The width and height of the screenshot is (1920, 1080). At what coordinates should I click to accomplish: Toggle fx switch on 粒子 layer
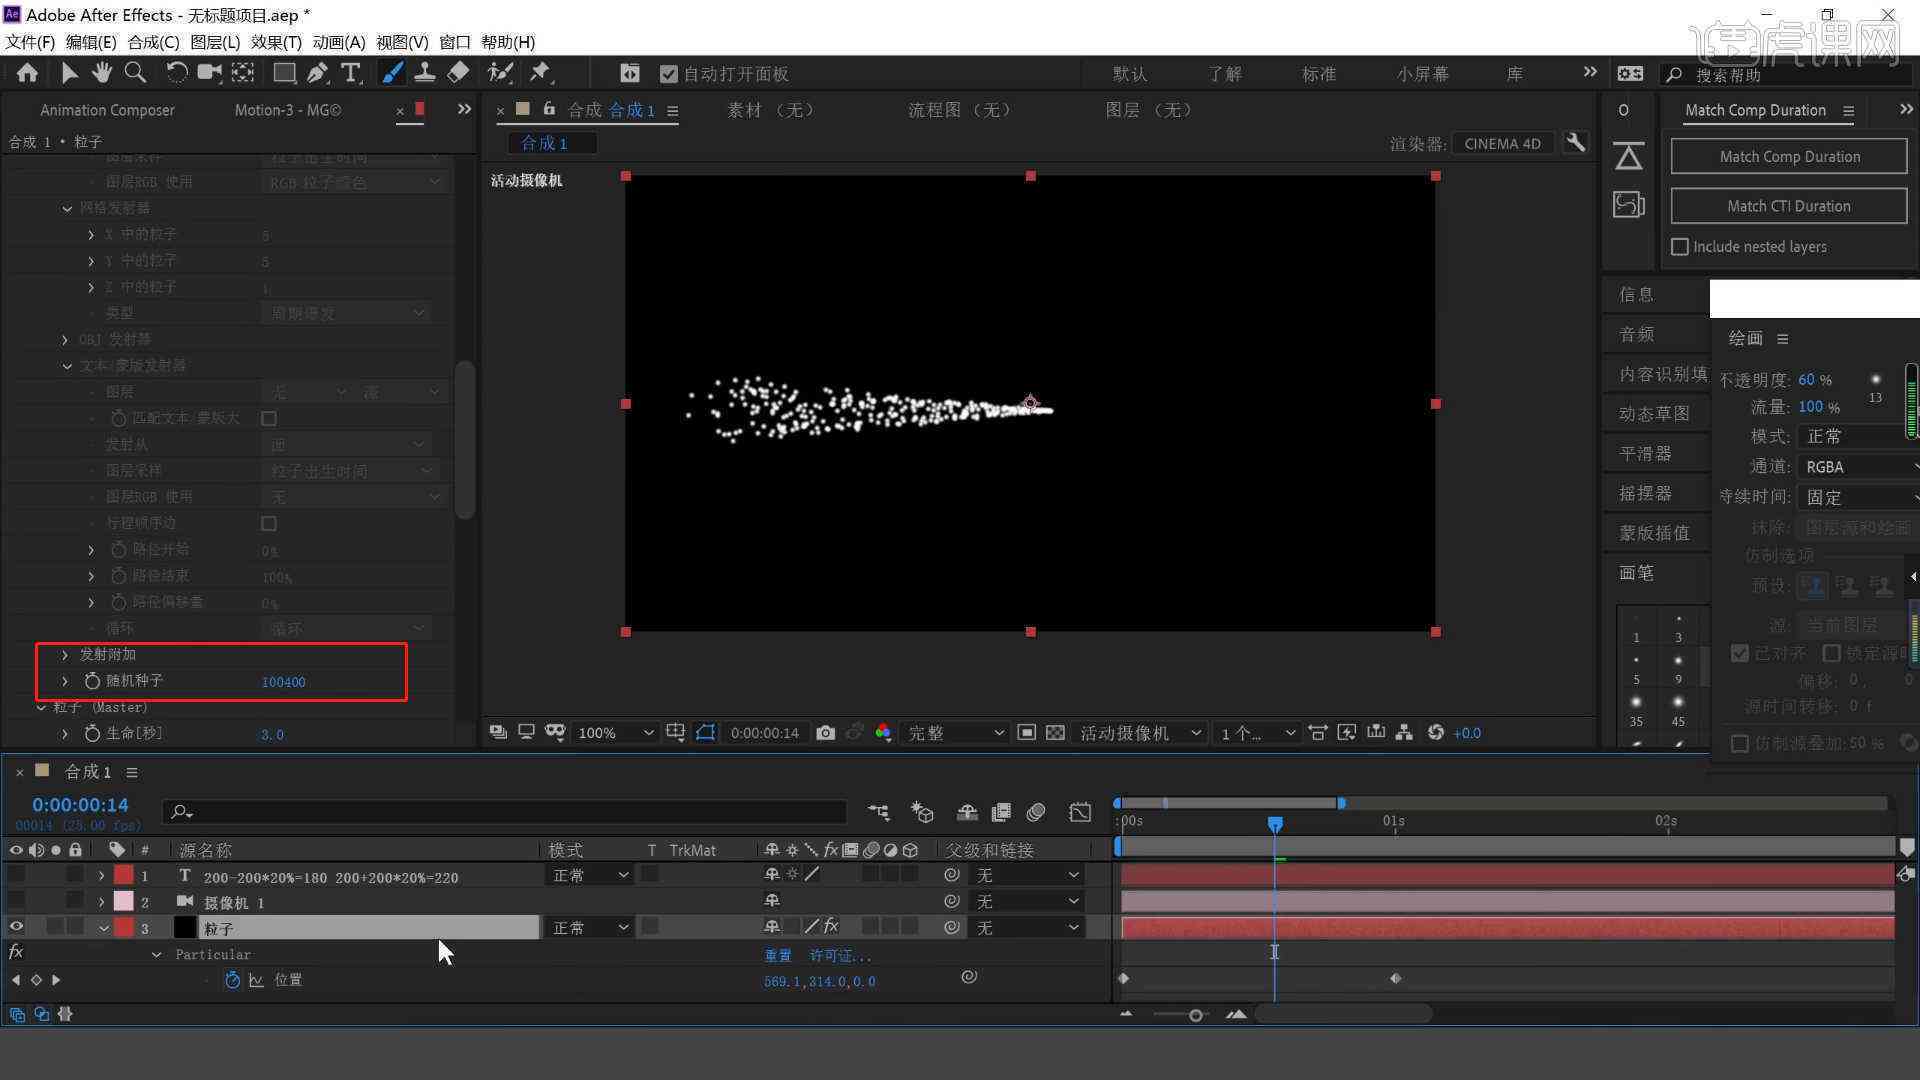click(831, 927)
